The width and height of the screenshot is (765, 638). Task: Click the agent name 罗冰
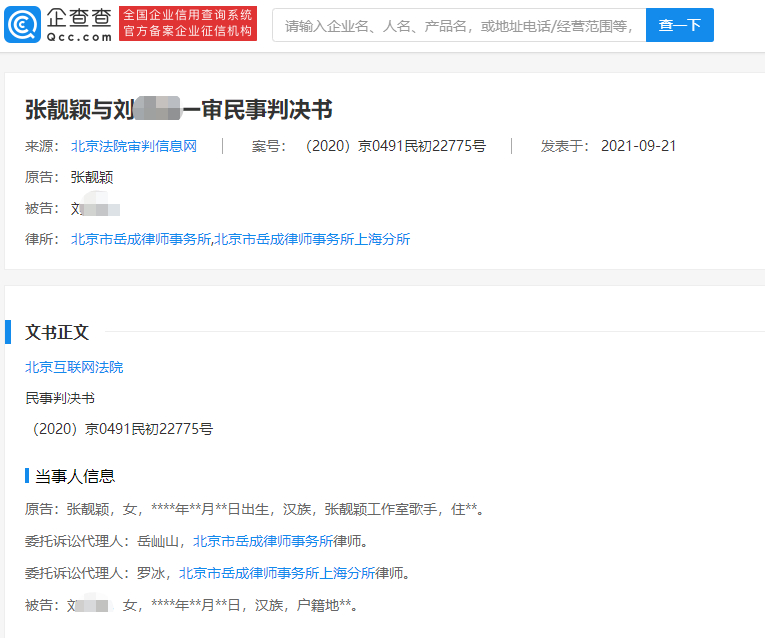click(x=151, y=573)
